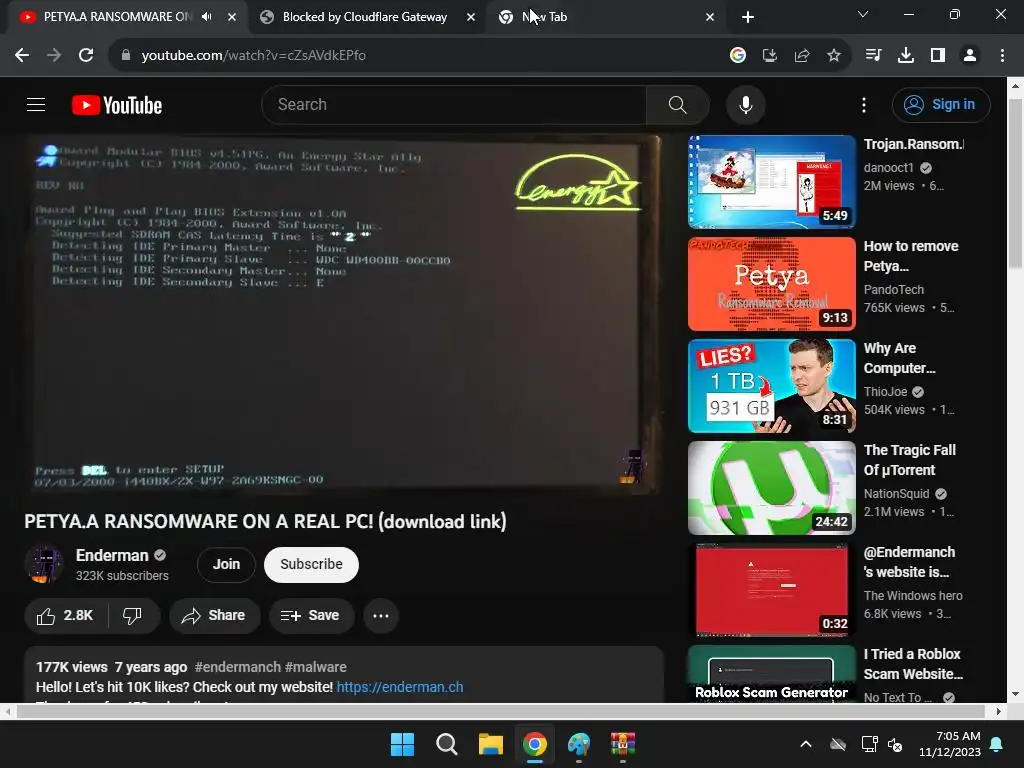
Task: Go back with the browser back arrow
Action: pos(22,56)
